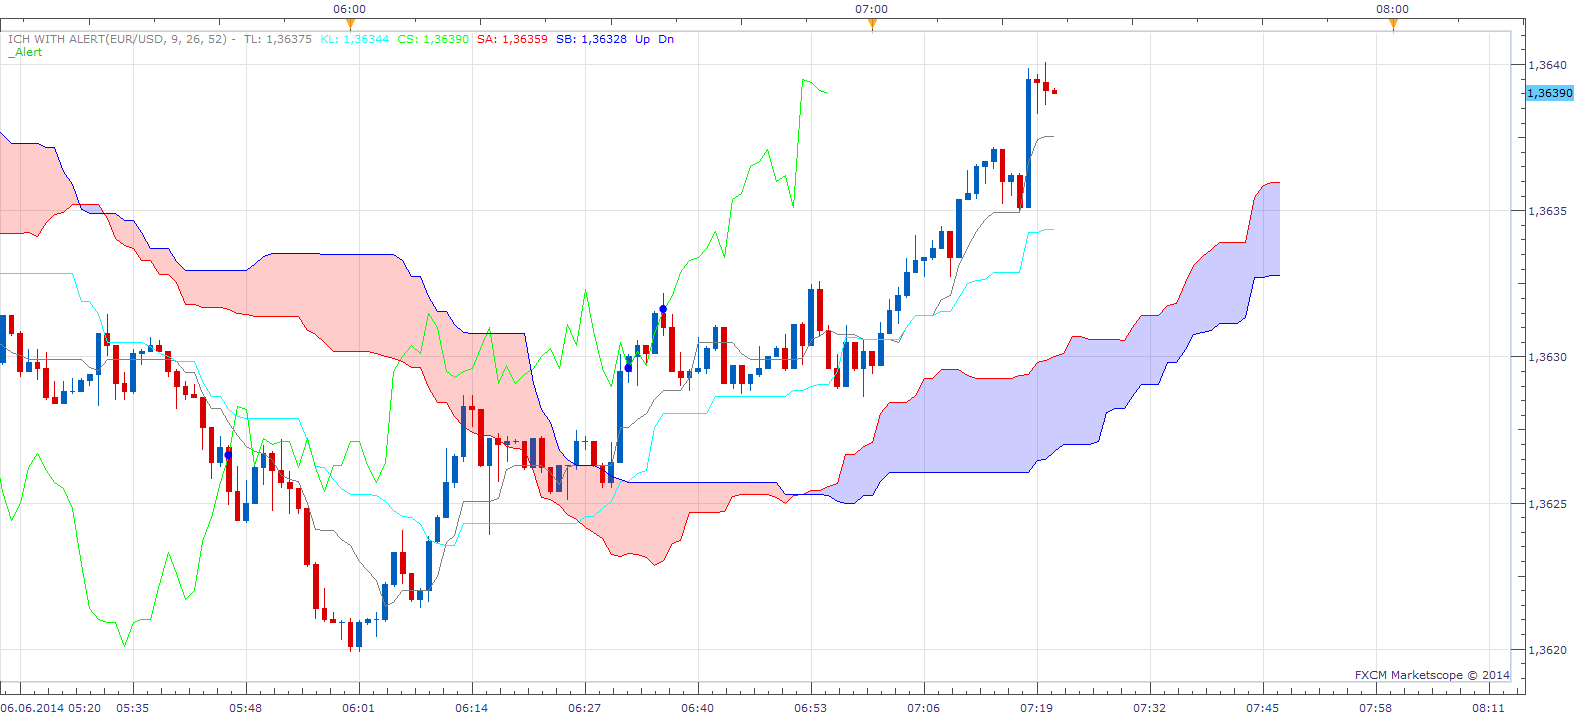This screenshot has width=1583, height=720.
Task: Click the 07:00 label on top axis
Action: (x=871, y=9)
